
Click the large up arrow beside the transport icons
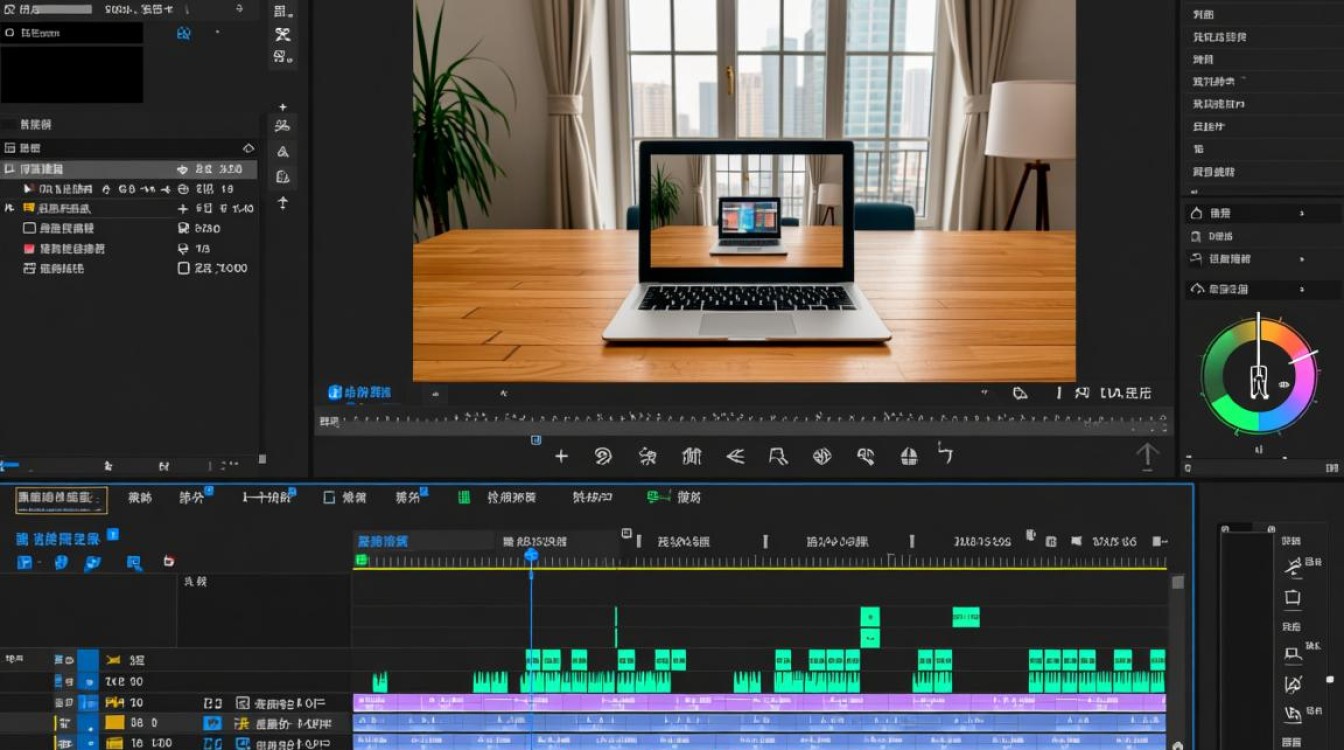1147,455
